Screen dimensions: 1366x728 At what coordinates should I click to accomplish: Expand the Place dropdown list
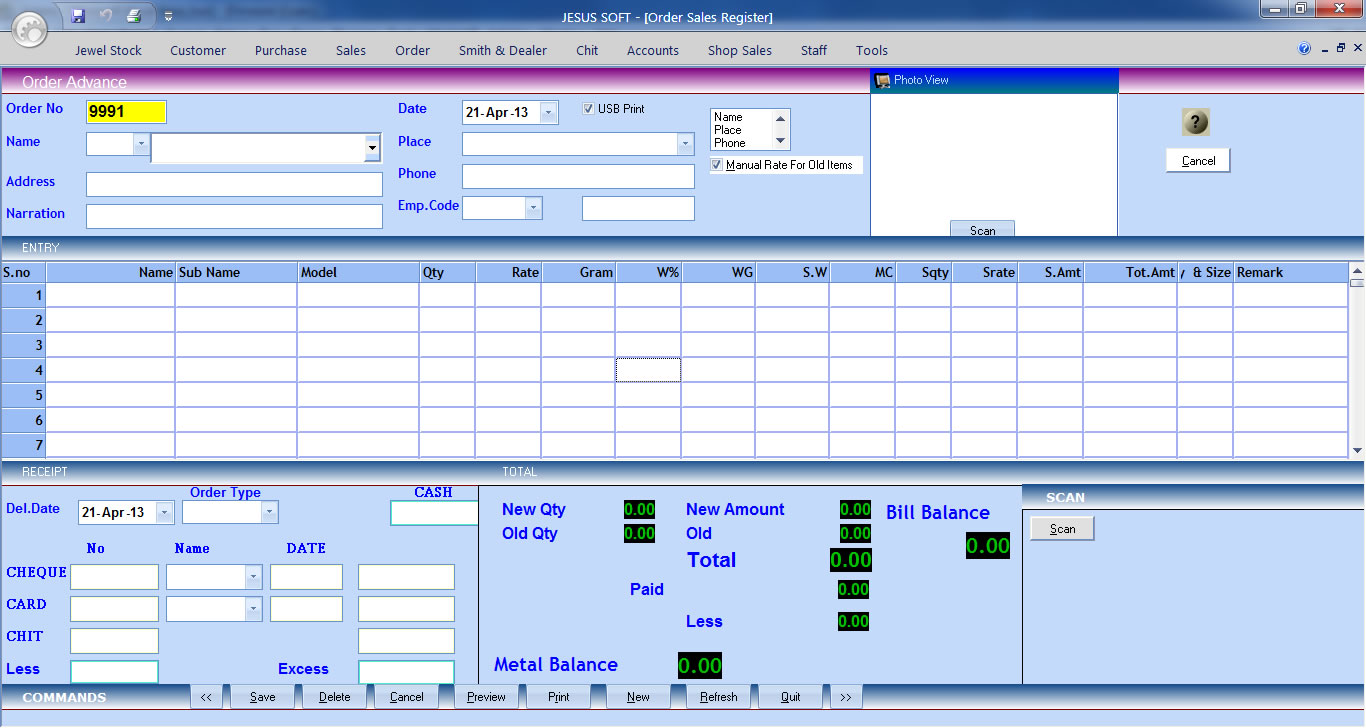[x=685, y=144]
